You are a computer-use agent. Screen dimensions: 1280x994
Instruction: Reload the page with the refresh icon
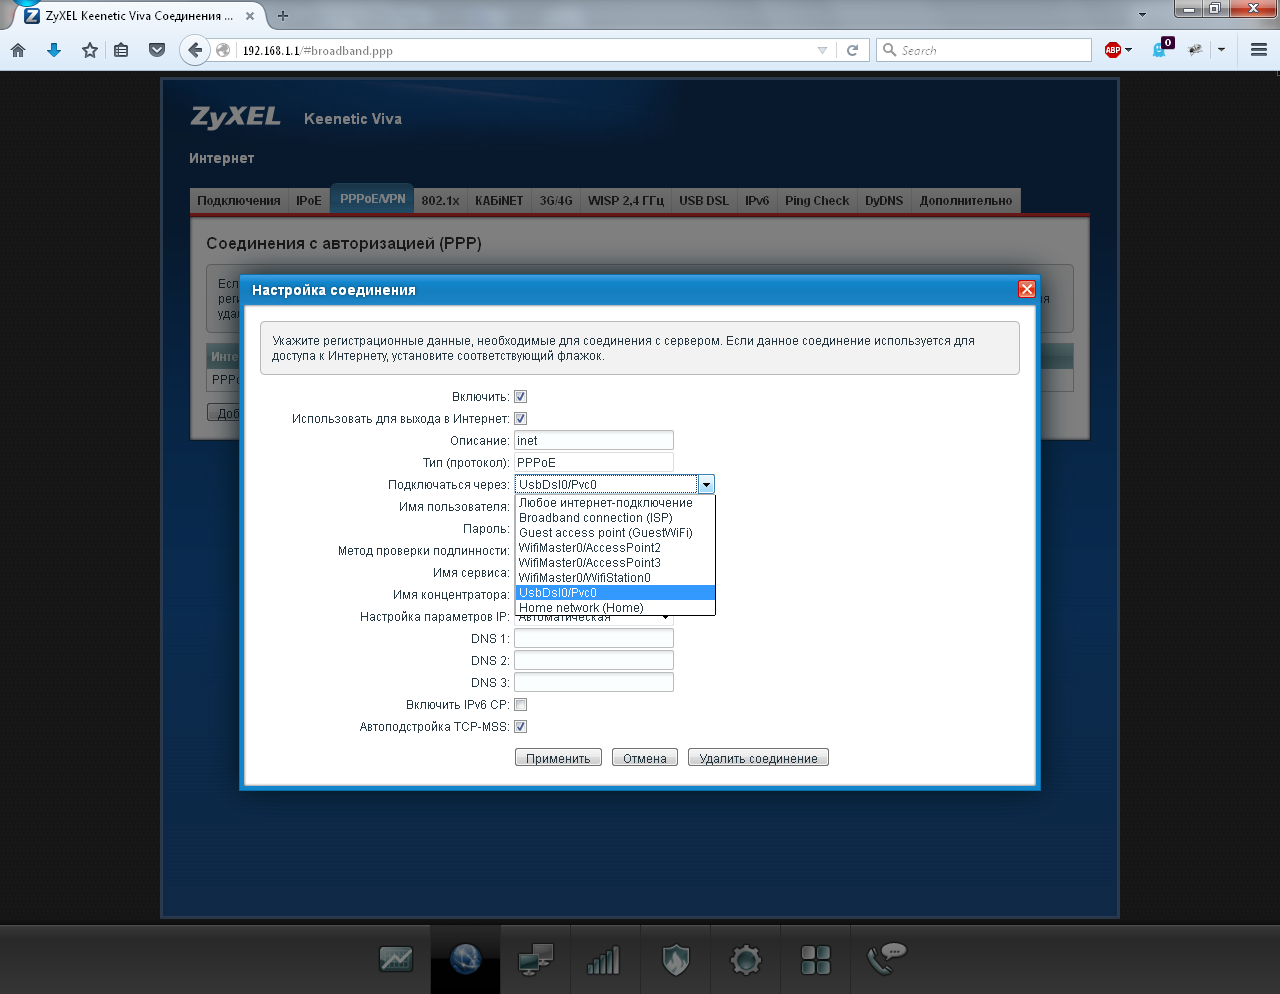[853, 50]
